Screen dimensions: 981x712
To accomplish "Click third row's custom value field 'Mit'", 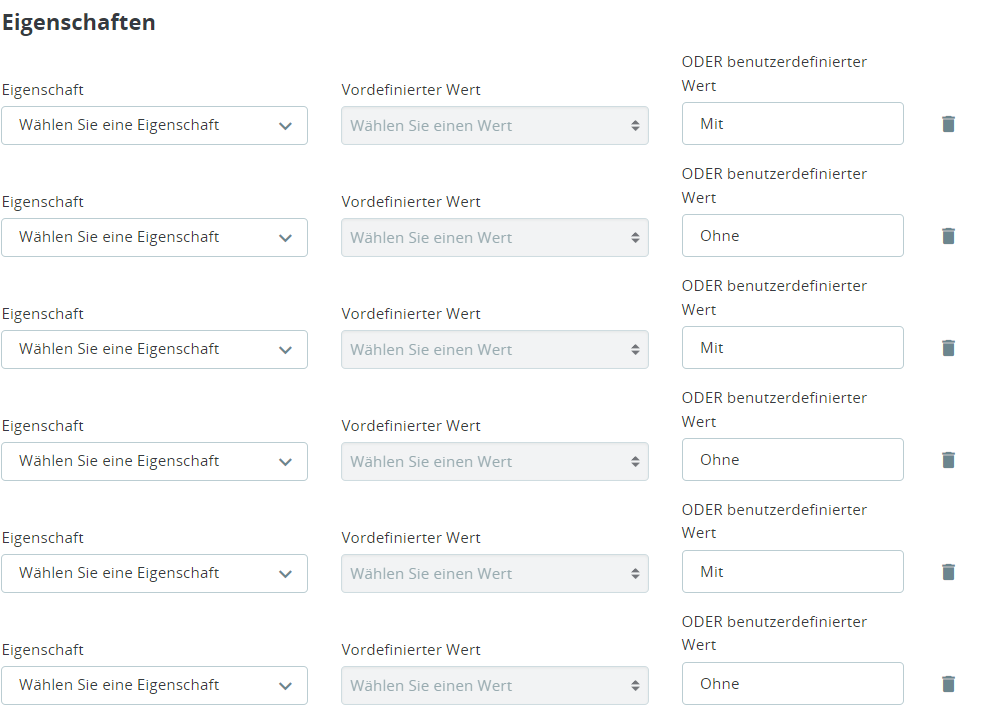I will click(x=792, y=348).
